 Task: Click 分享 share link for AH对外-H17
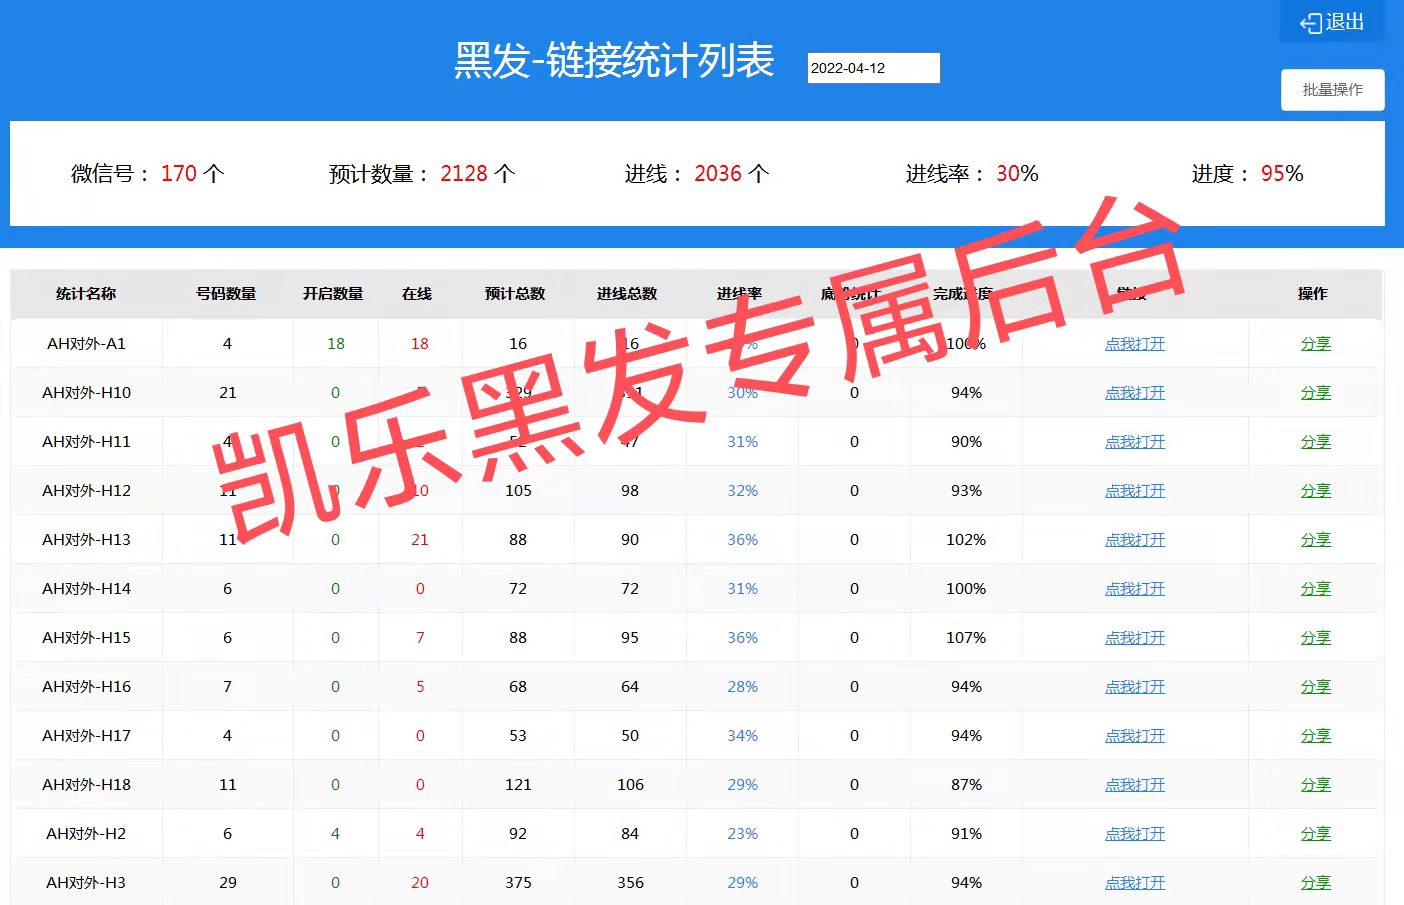1316,736
